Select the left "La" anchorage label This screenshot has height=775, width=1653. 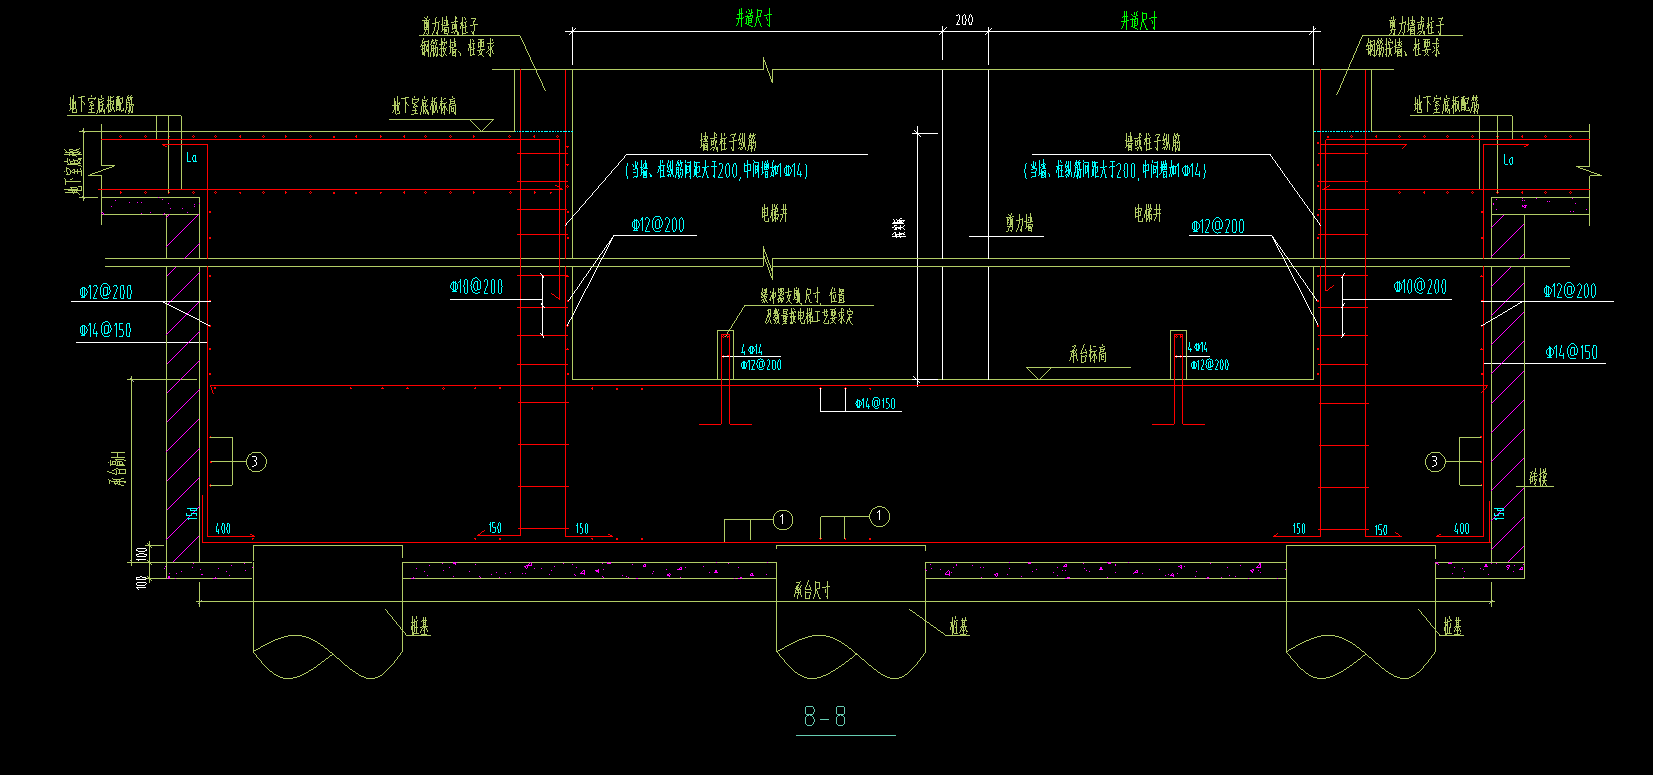(192, 157)
